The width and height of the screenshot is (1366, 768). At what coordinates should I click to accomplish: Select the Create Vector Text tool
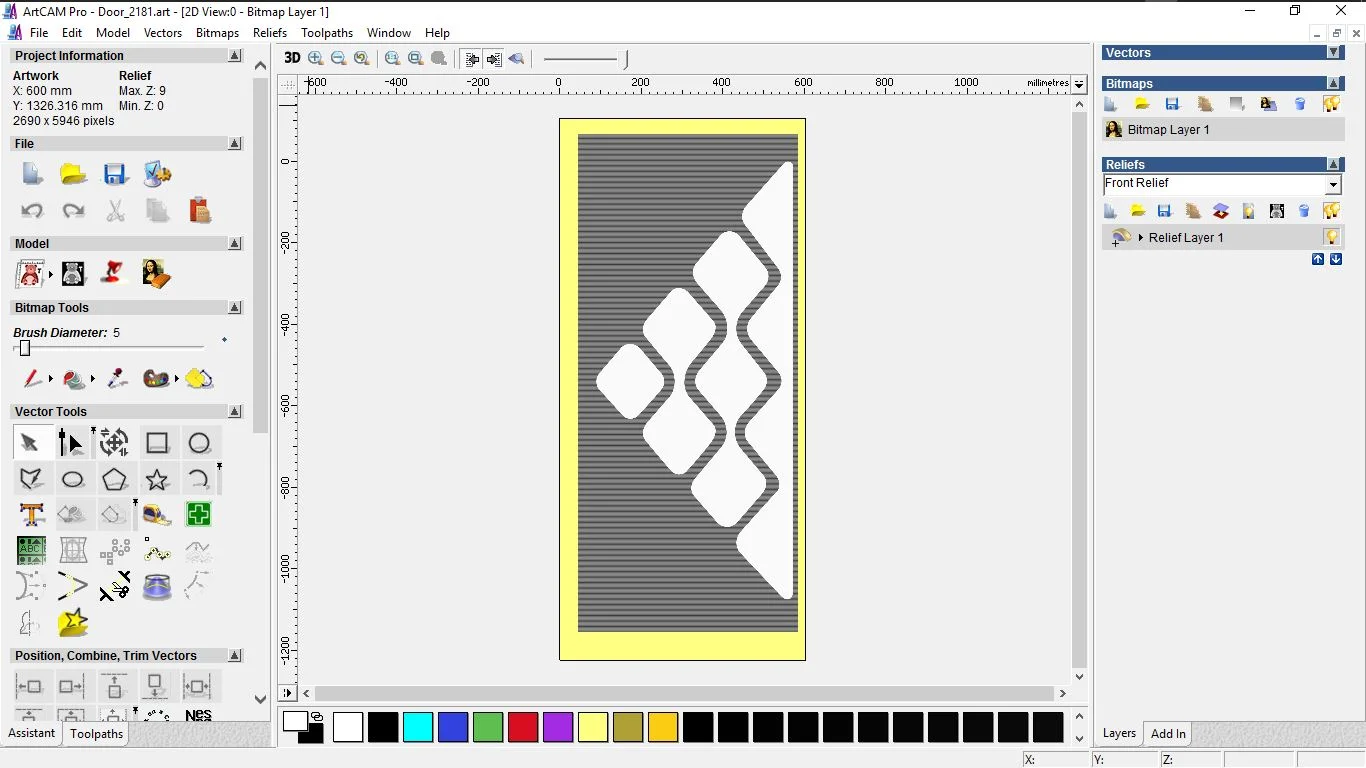pos(32,515)
